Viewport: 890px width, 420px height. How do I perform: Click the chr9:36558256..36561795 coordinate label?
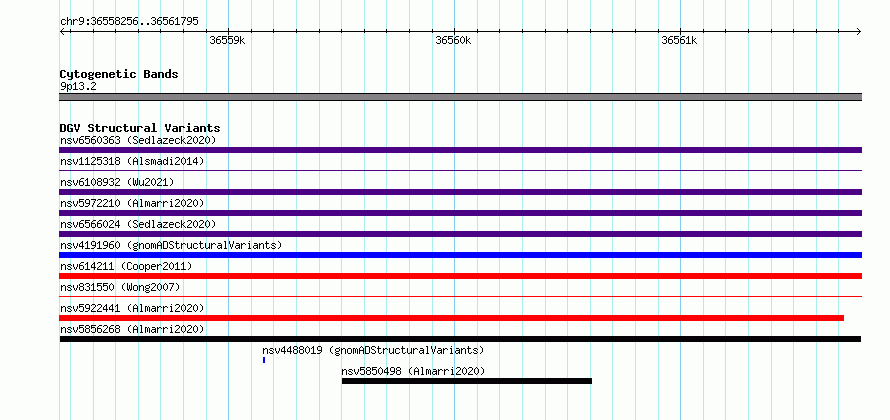[129, 22]
